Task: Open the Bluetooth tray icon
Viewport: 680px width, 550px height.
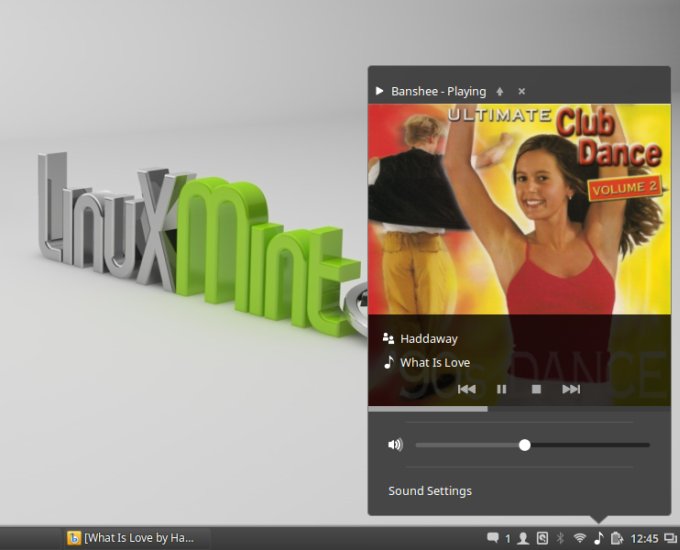Action: tap(560, 538)
